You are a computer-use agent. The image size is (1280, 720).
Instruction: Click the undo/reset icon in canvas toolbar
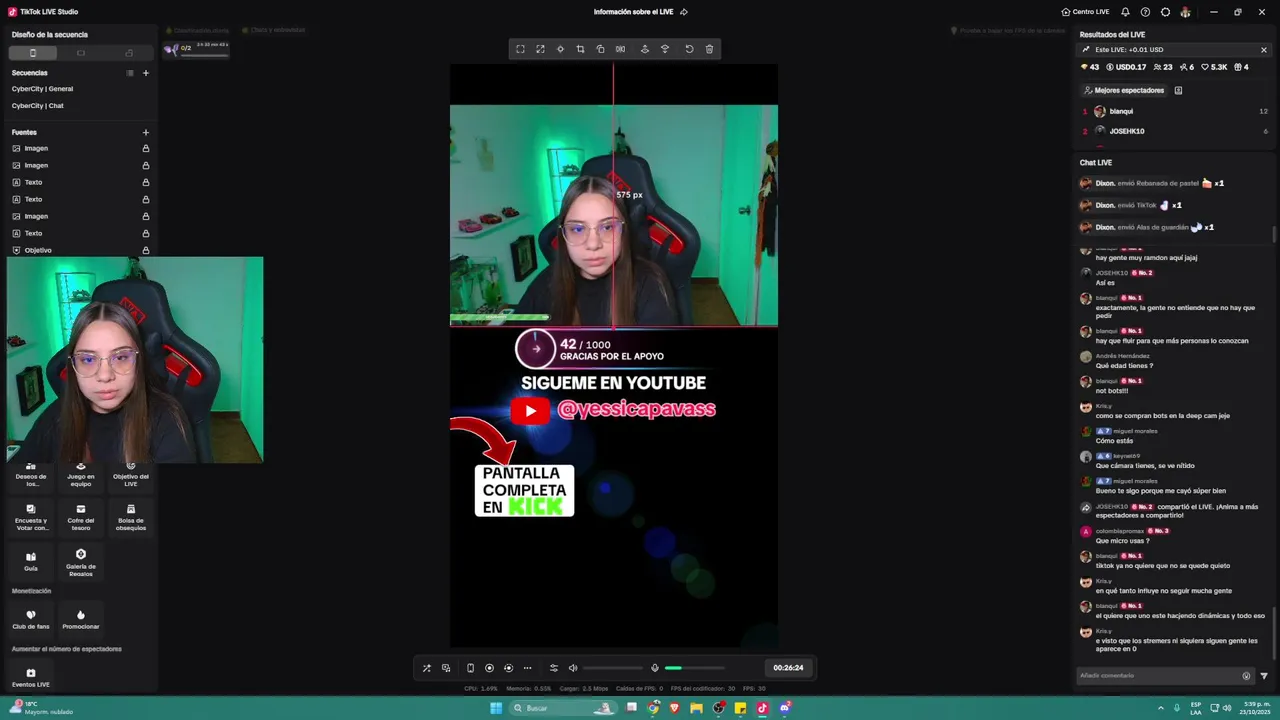coord(689,49)
